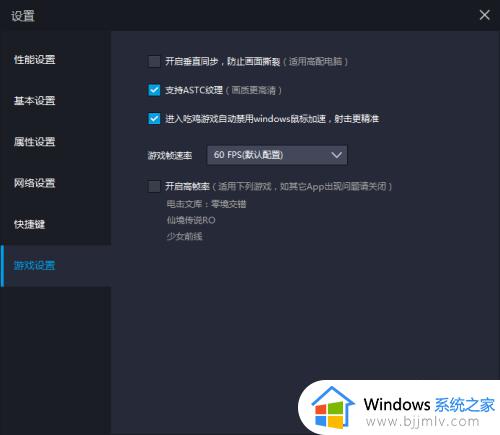This screenshot has height=435, width=500.
Task: Click the 支持ASTC纹理 option label
Action: [223, 90]
